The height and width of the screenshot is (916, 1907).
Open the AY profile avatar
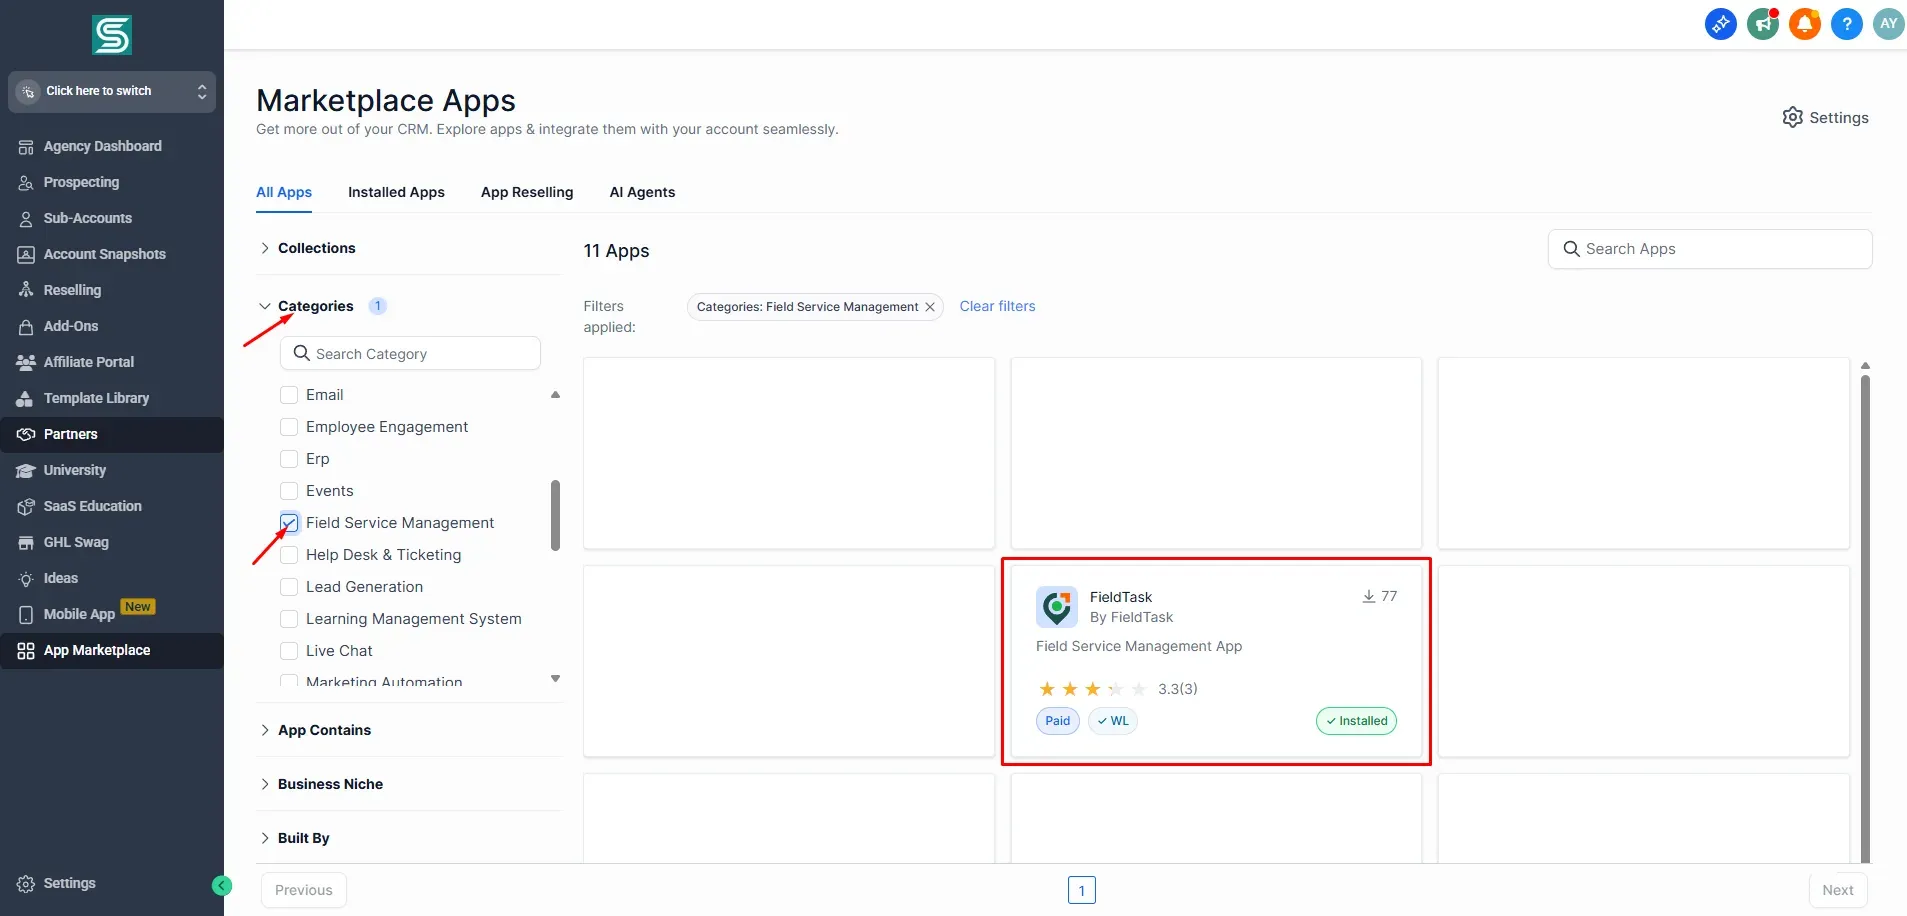(x=1888, y=23)
